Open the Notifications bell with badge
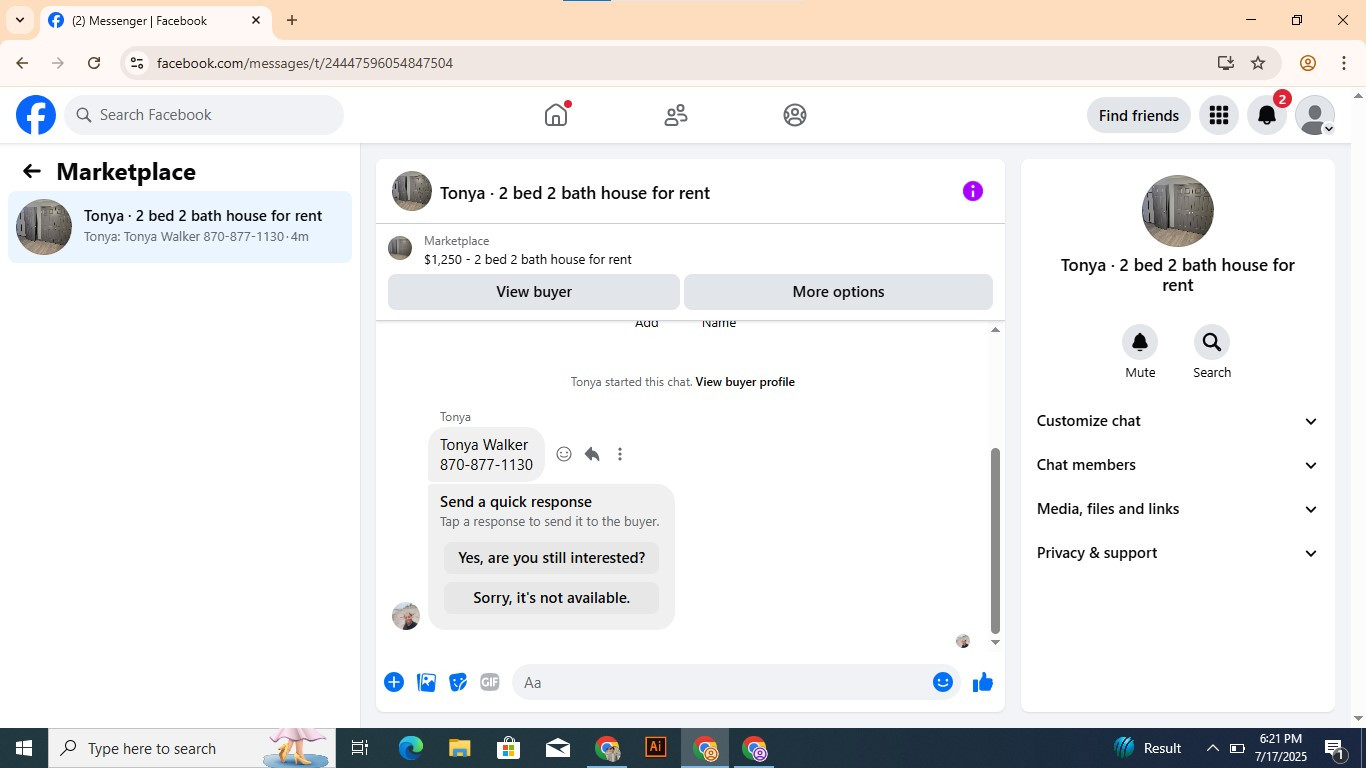Viewport: 1366px width, 768px height. point(1267,115)
